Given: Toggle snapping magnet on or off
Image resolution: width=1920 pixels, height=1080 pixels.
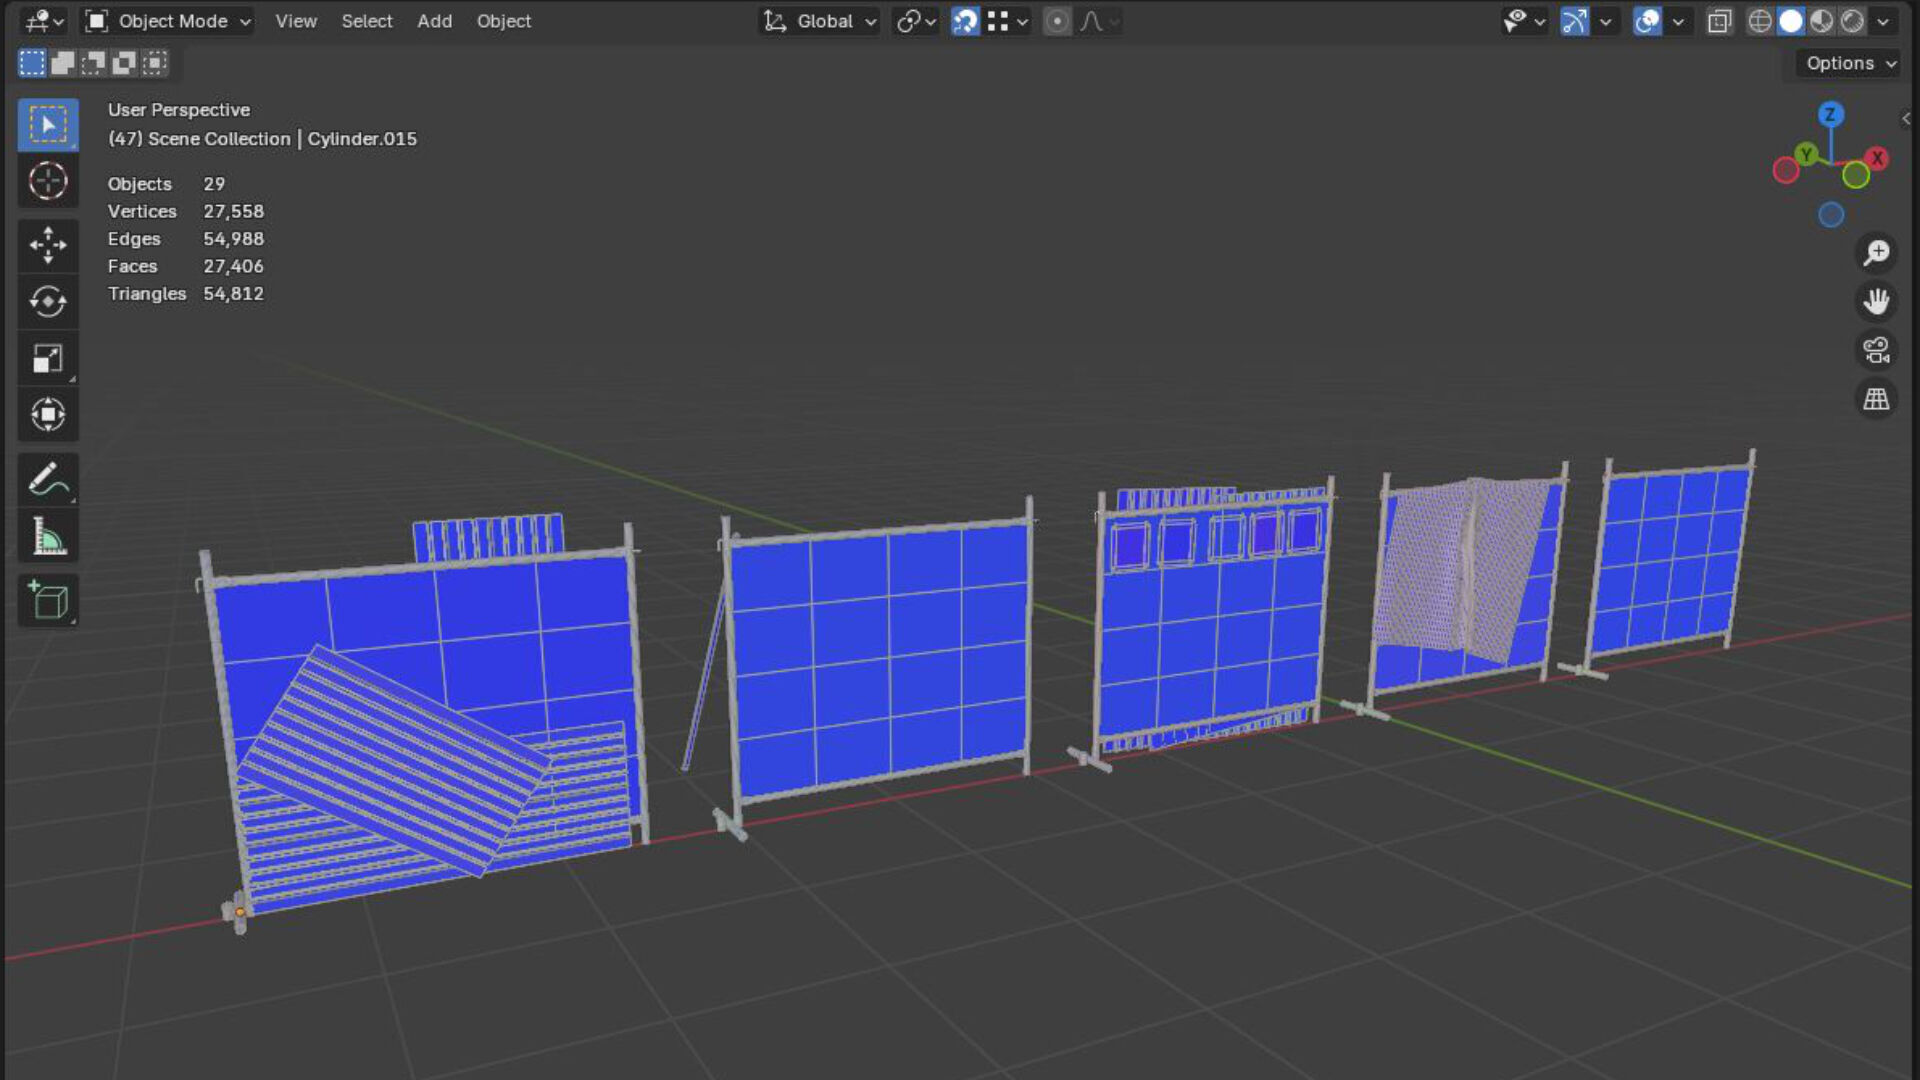Looking at the screenshot, I should [965, 21].
